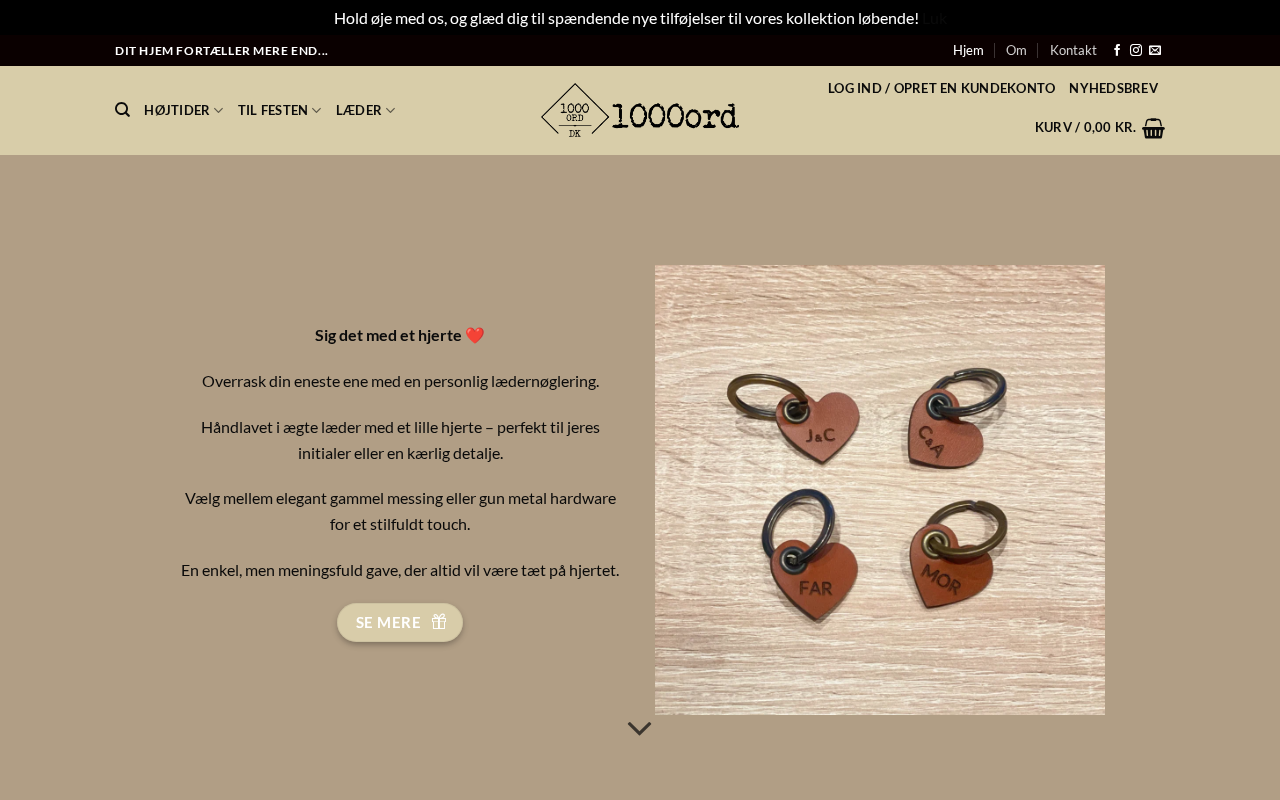Expand the Til Festen dropdown menu
The width and height of the screenshot is (1280, 800).
click(279, 110)
